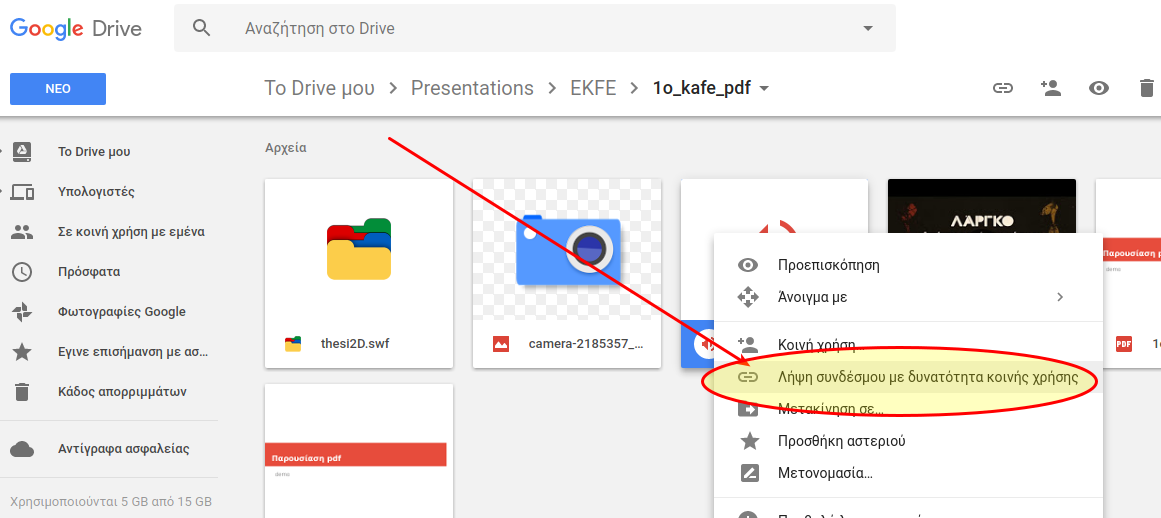Image resolution: width=1161 pixels, height=518 pixels.
Task: Click the My Drive sidebar icon
Action: [x=22, y=152]
